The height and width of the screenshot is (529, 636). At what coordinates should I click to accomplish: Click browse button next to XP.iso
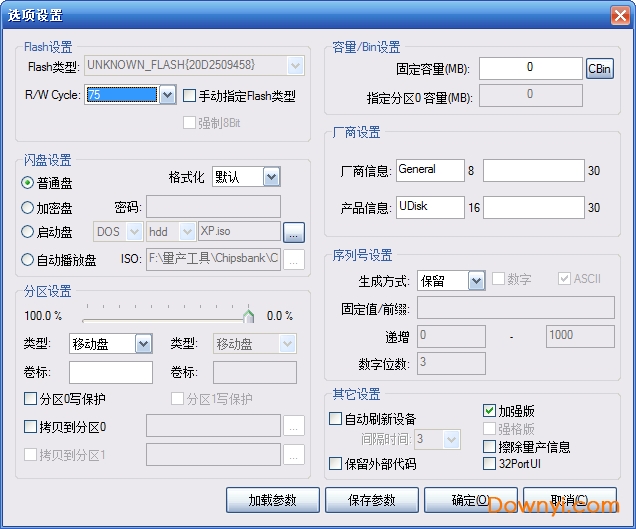(292, 232)
